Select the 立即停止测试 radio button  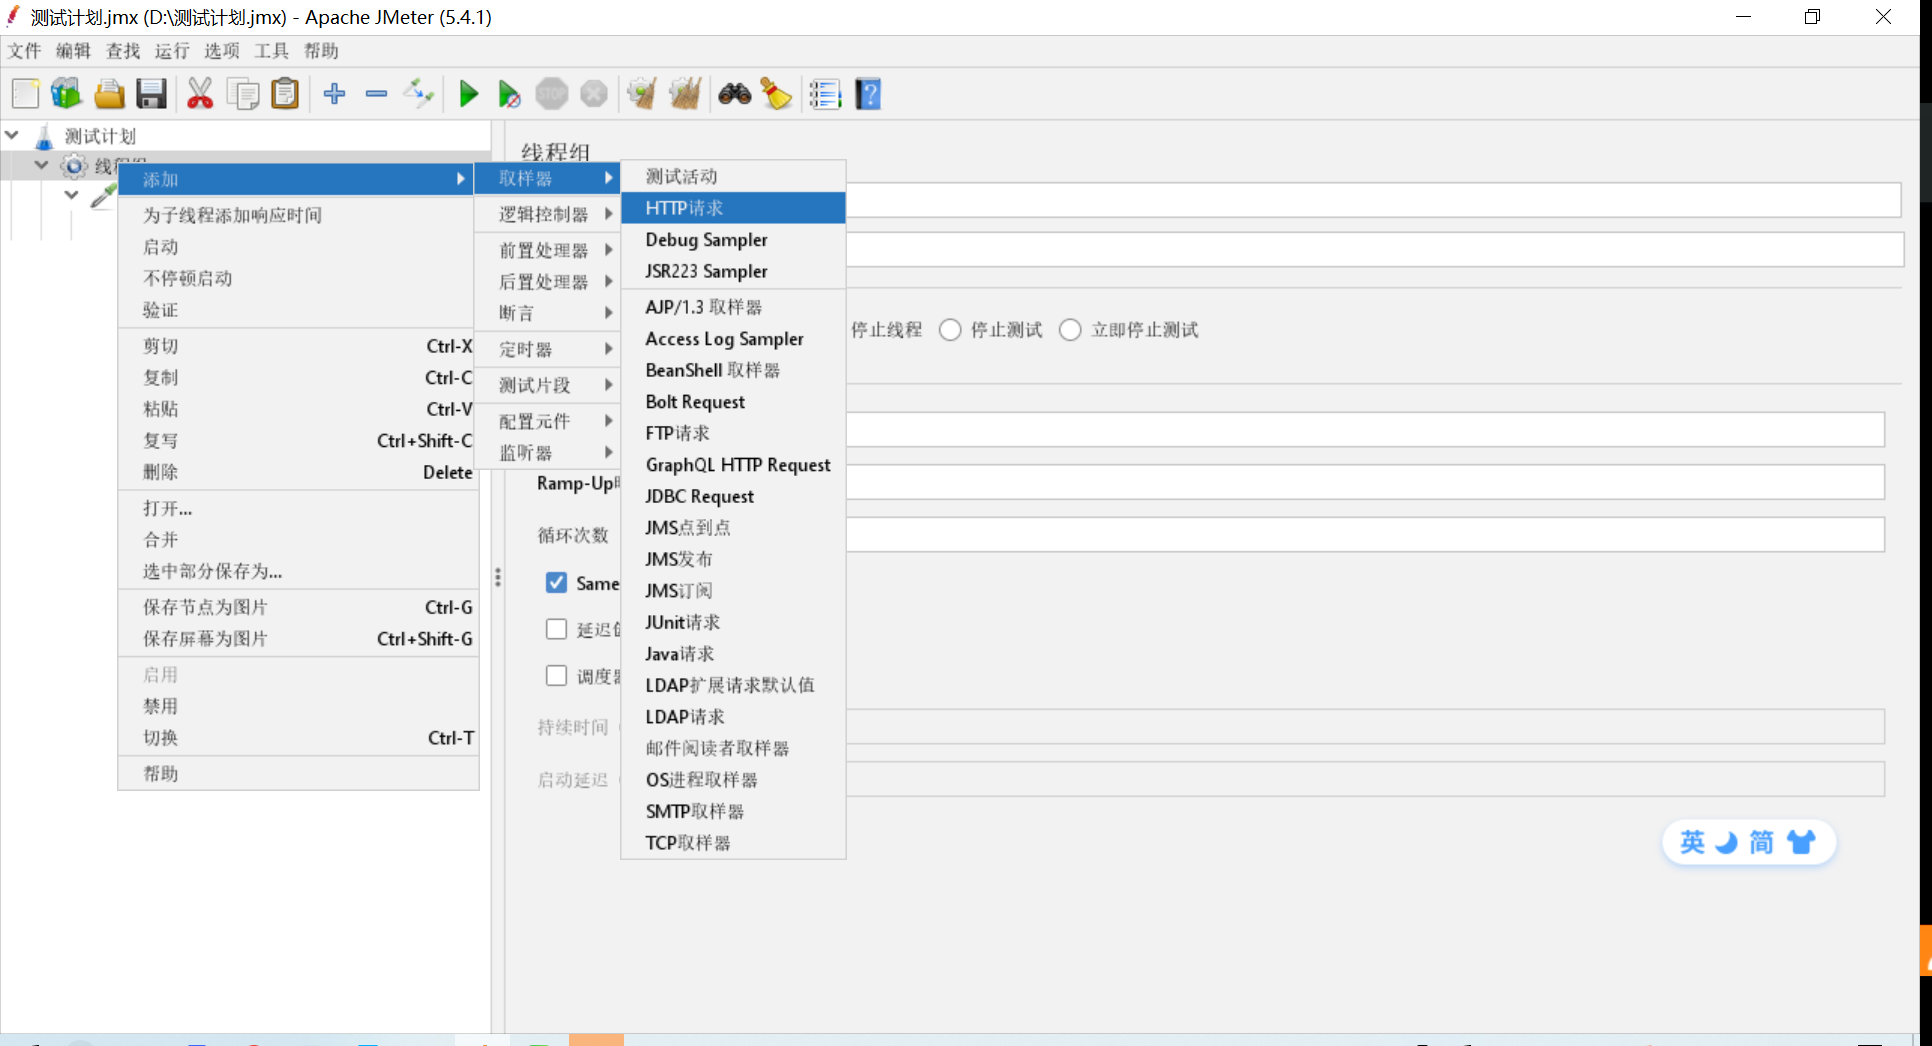pos(1070,330)
